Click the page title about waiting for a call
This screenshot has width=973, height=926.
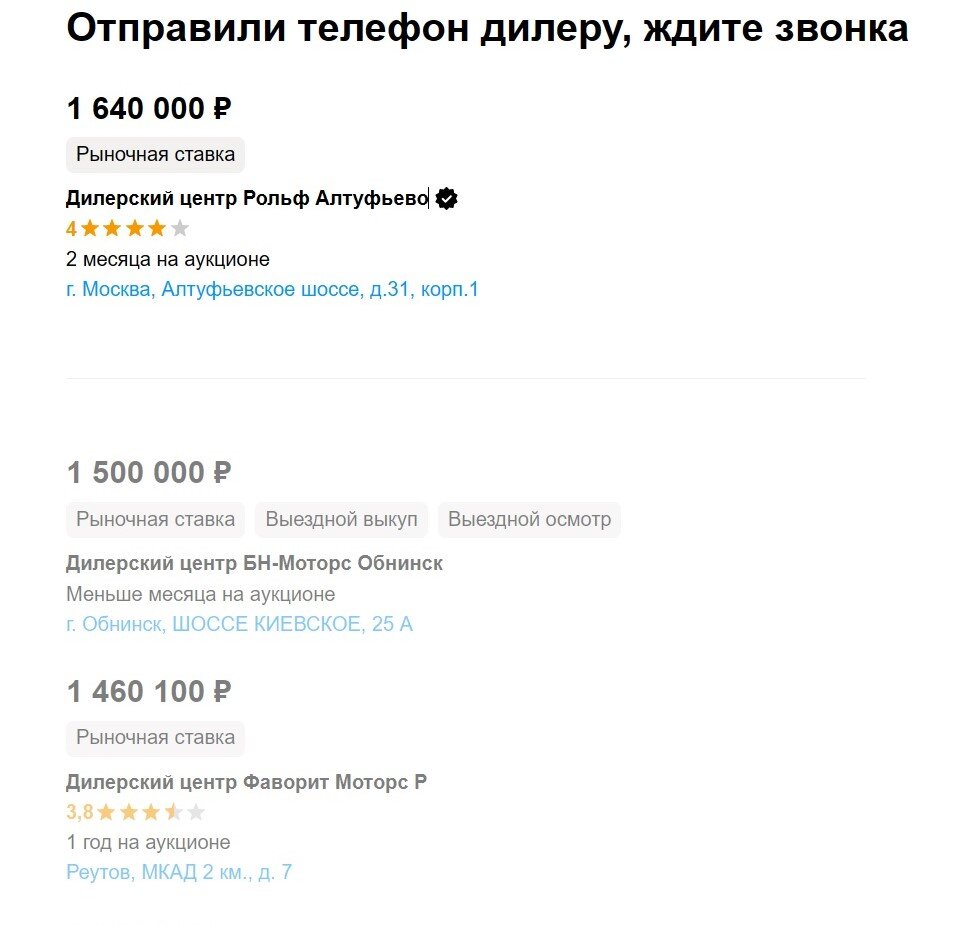487,29
